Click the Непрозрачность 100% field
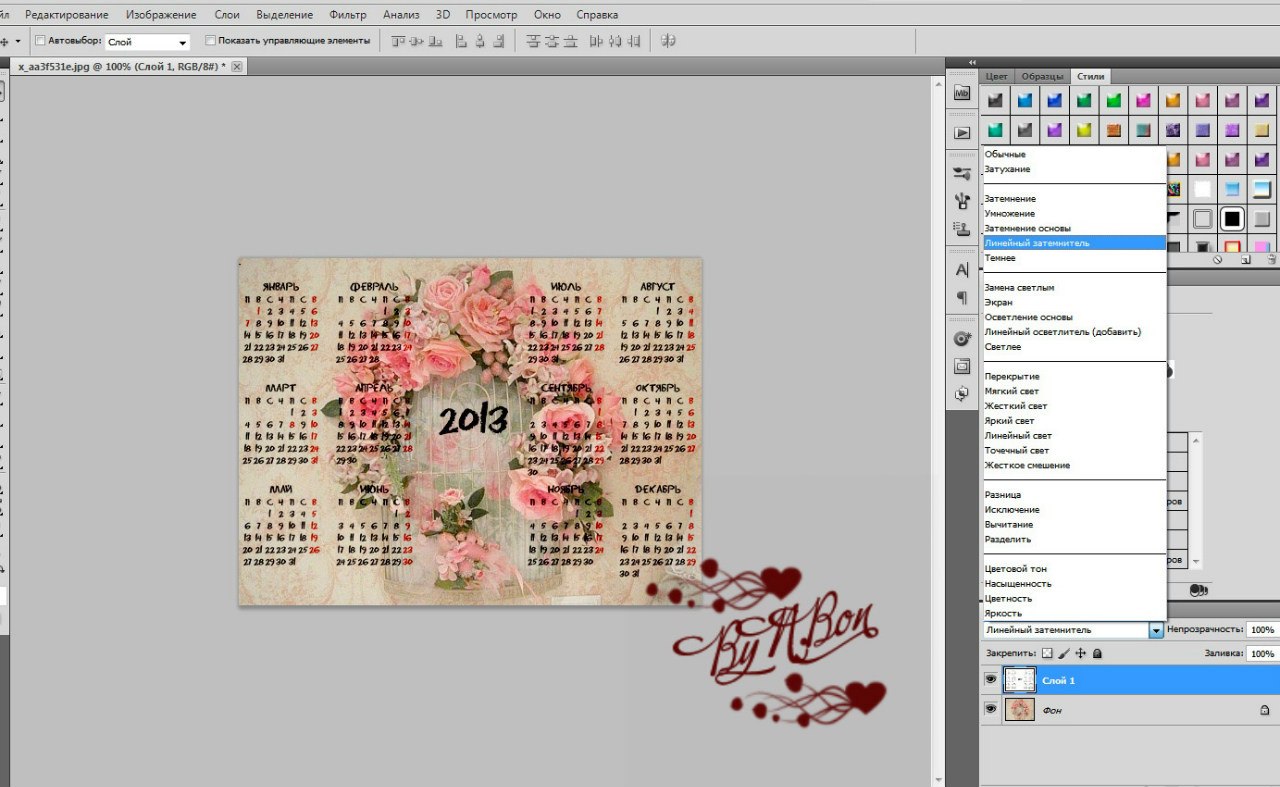The image size is (1280, 787). (x=1262, y=630)
